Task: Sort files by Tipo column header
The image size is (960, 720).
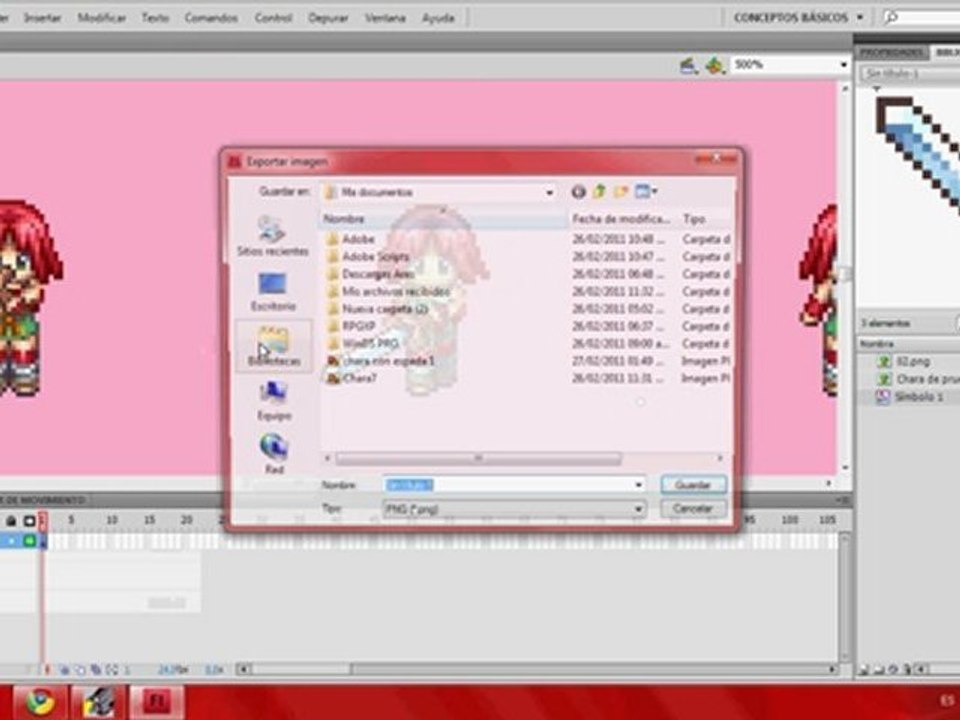Action: tap(704, 219)
